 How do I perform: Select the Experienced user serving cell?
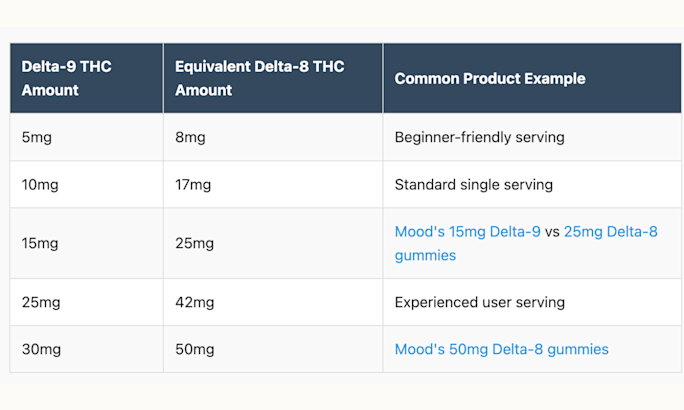coord(479,302)
